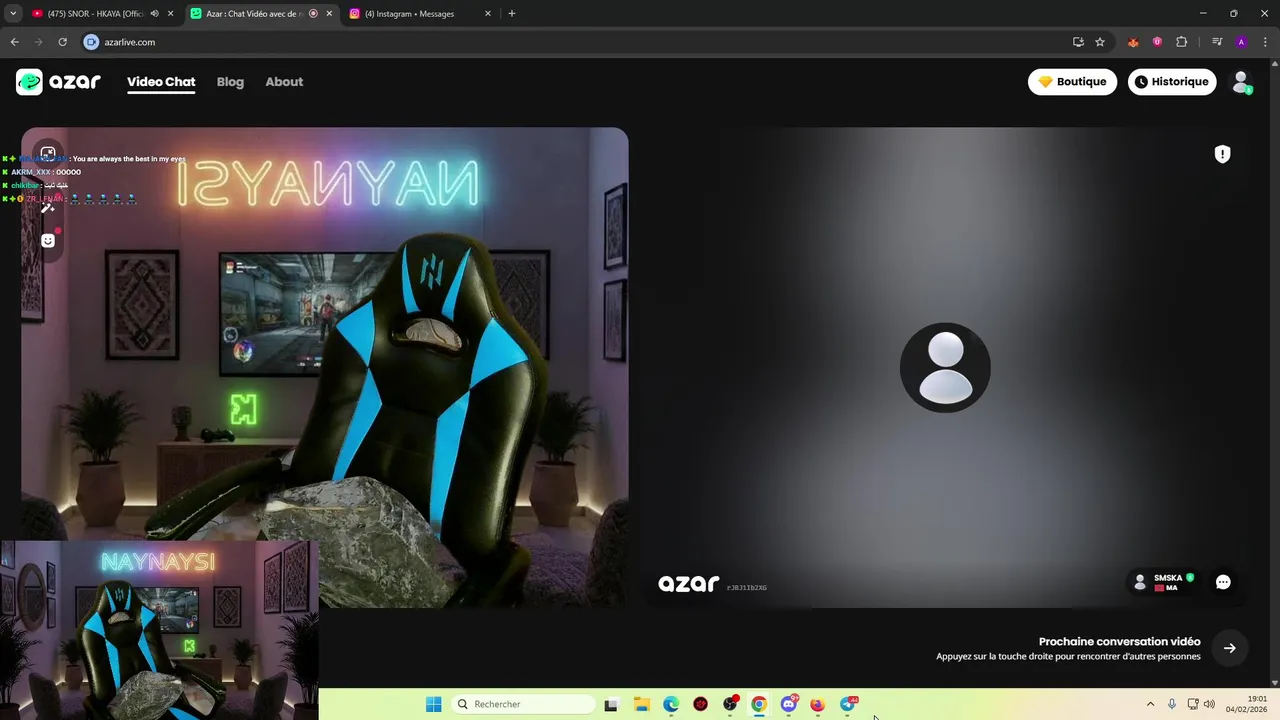Open a new browser tab
The width and height of the screenshot is (1280, 720).
pyautogui.click(x=512, y=14)
